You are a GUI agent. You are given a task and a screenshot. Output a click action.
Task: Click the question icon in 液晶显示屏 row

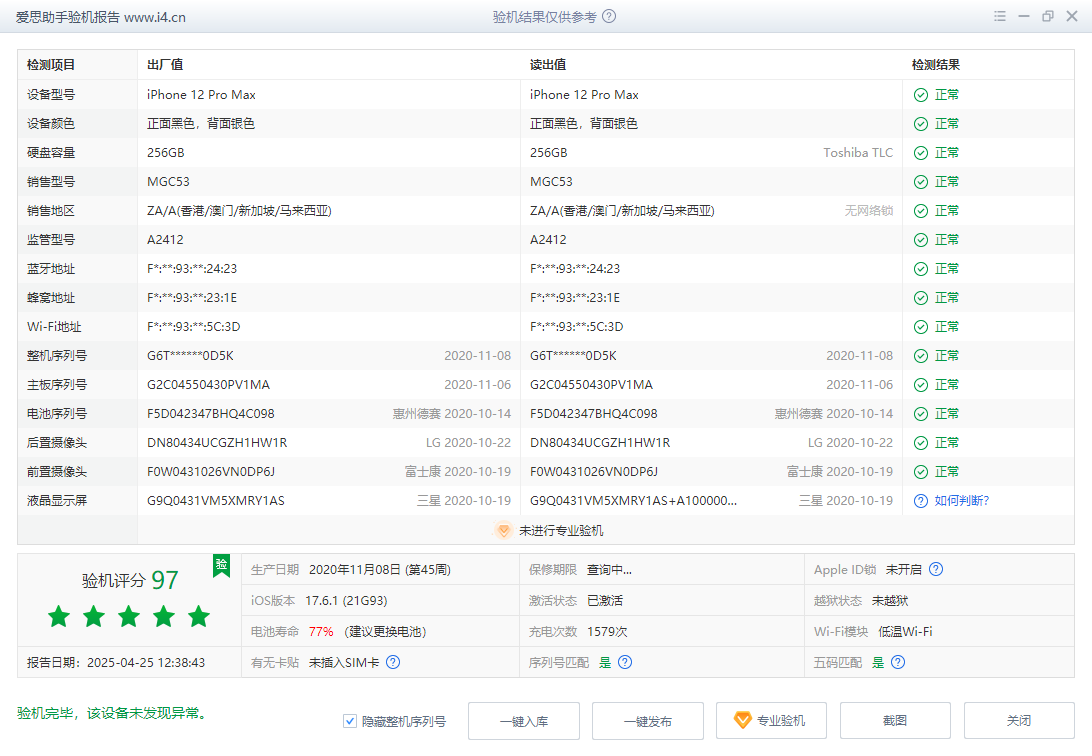(x=921, y=501)
